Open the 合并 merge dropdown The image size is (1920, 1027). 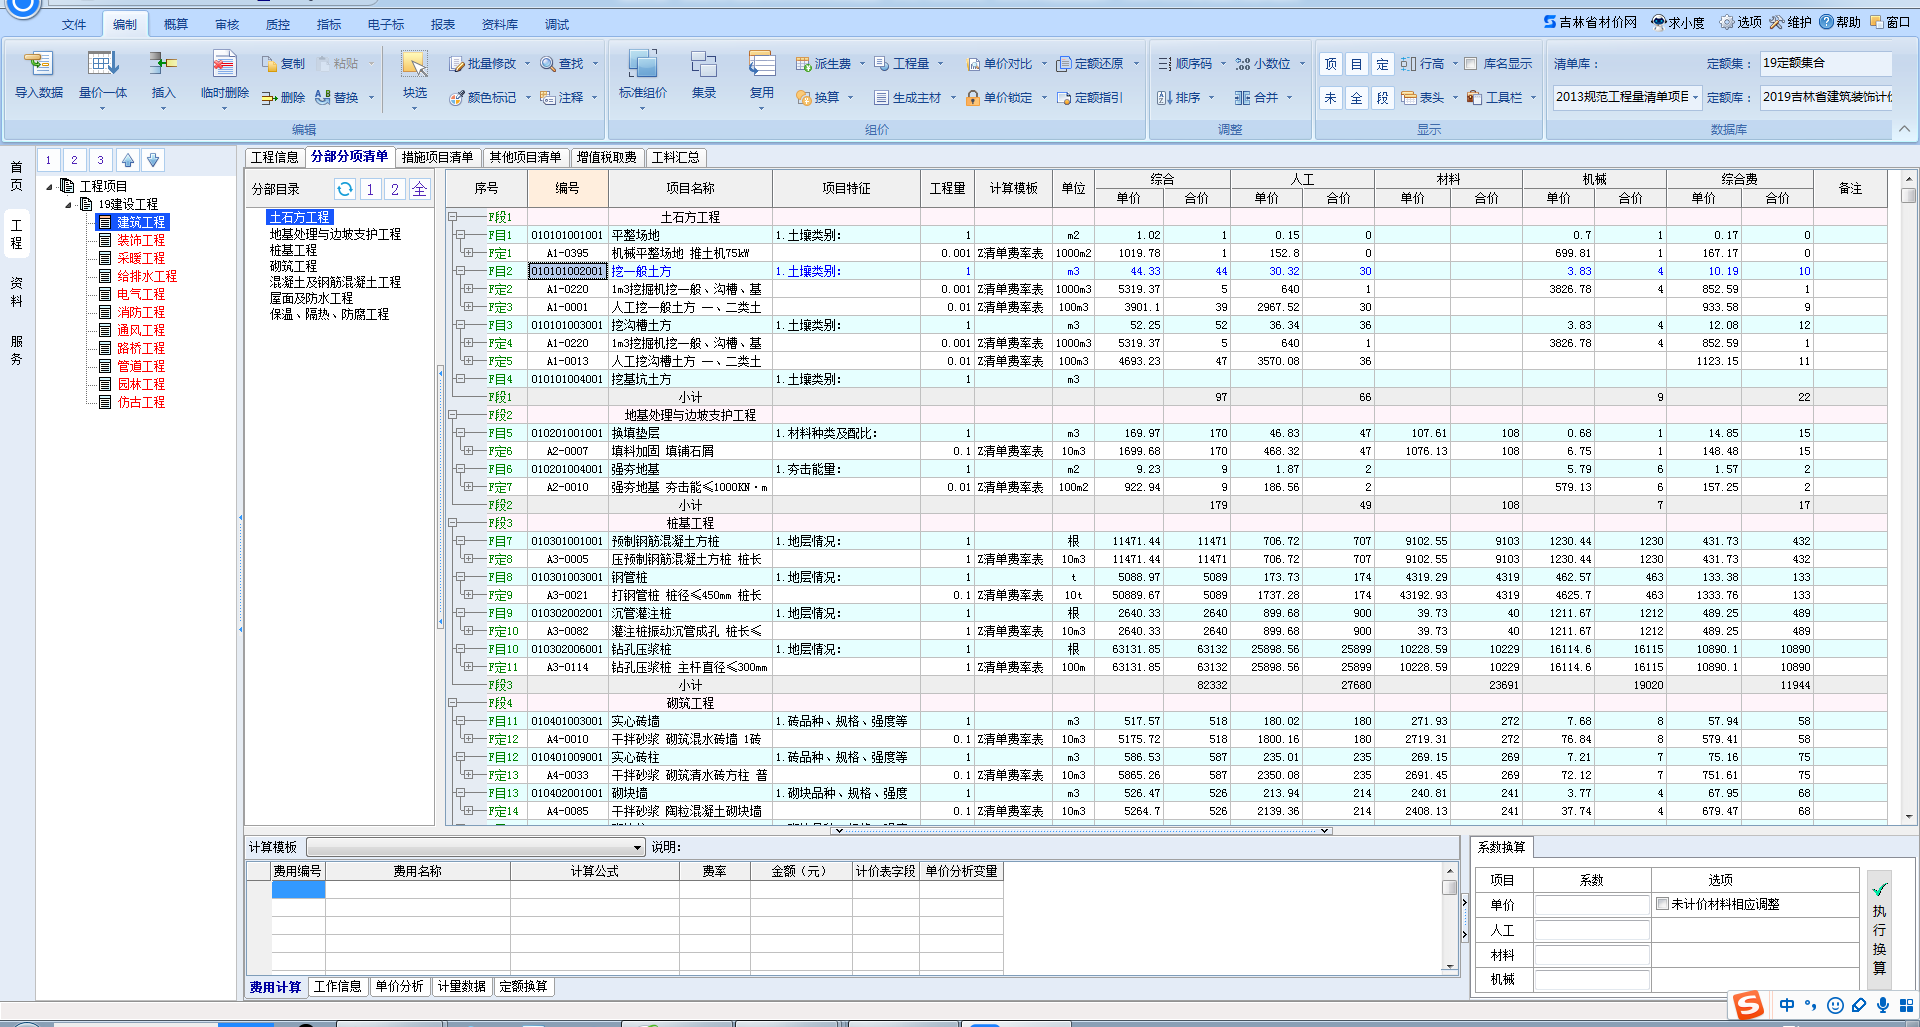coord(1289,97)
